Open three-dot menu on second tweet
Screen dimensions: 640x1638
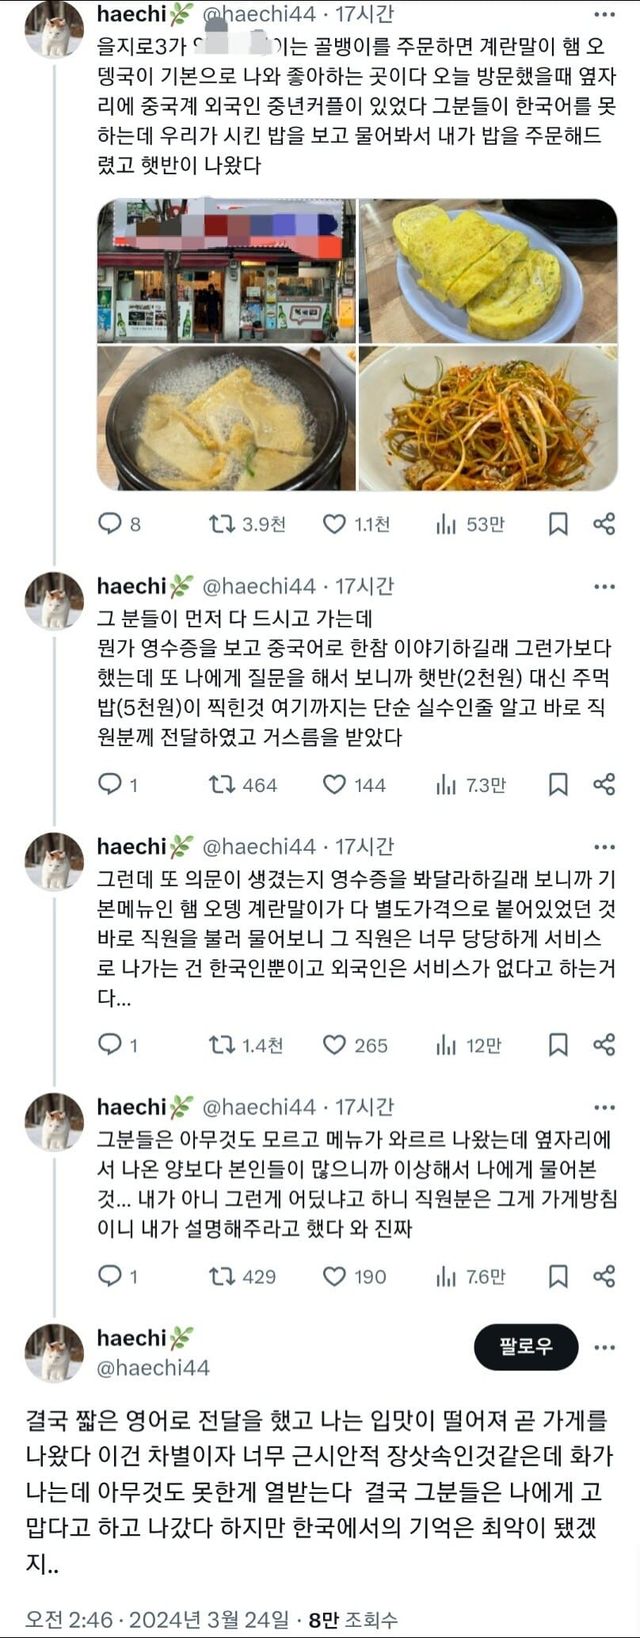[604, 587]
